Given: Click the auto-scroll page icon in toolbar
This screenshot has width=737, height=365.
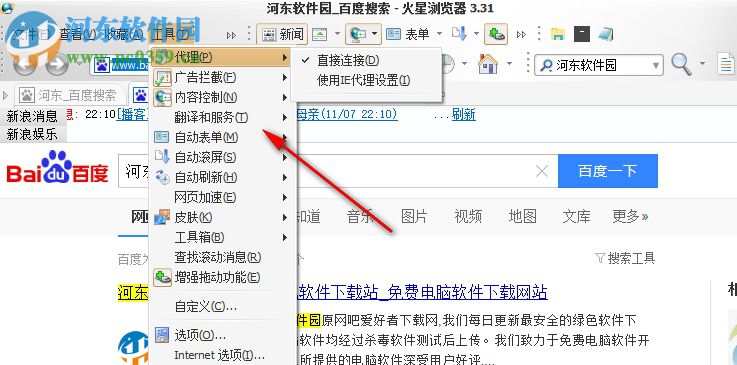Looking at the screenshot, I should coord(459,34).
